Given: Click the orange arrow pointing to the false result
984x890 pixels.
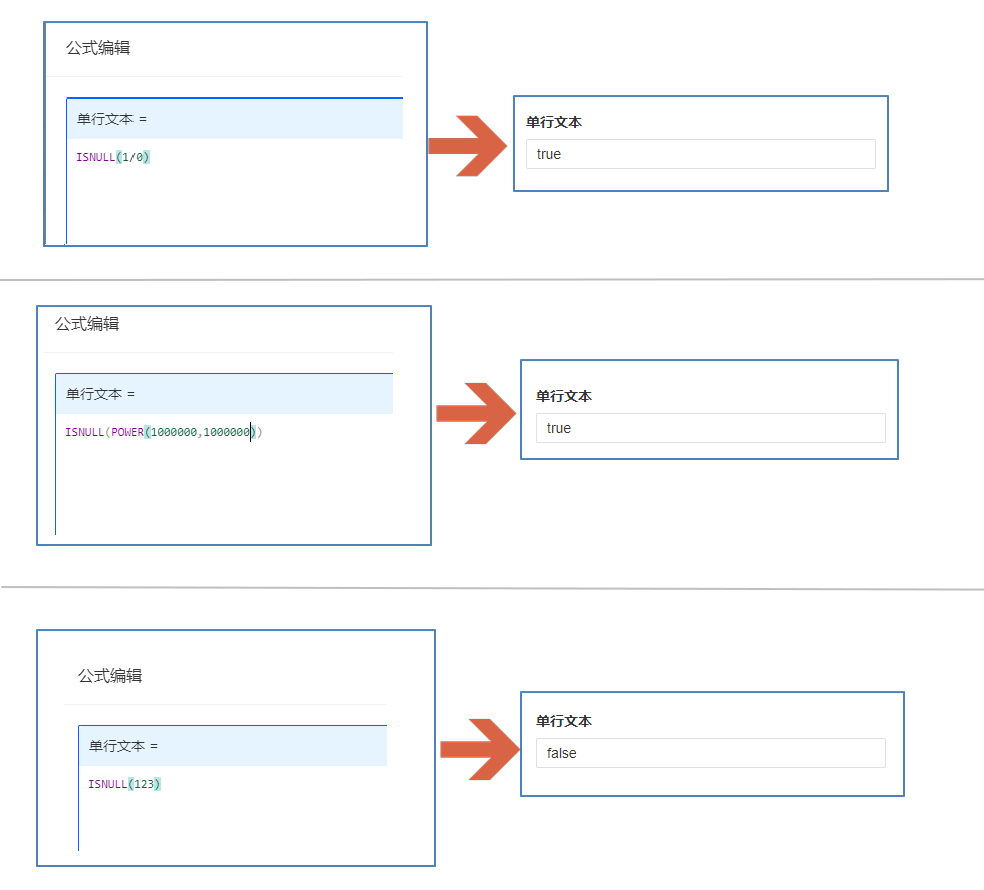Looking at the screenshot, I should tap(478, 748).
